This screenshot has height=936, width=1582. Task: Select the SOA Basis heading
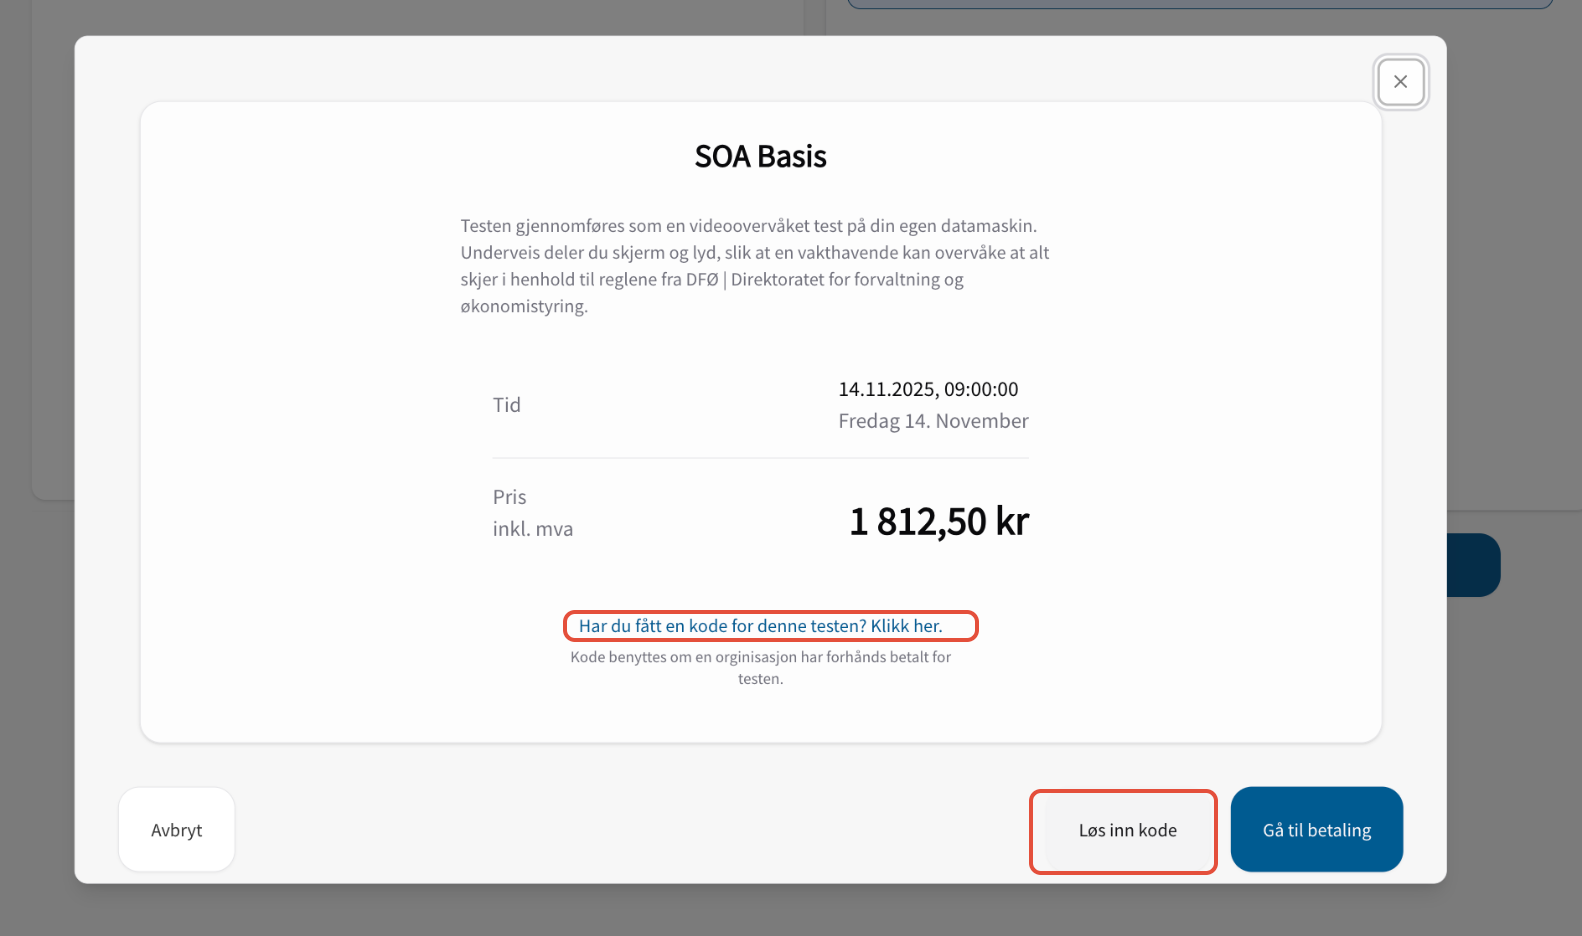[x=761, y=157]
